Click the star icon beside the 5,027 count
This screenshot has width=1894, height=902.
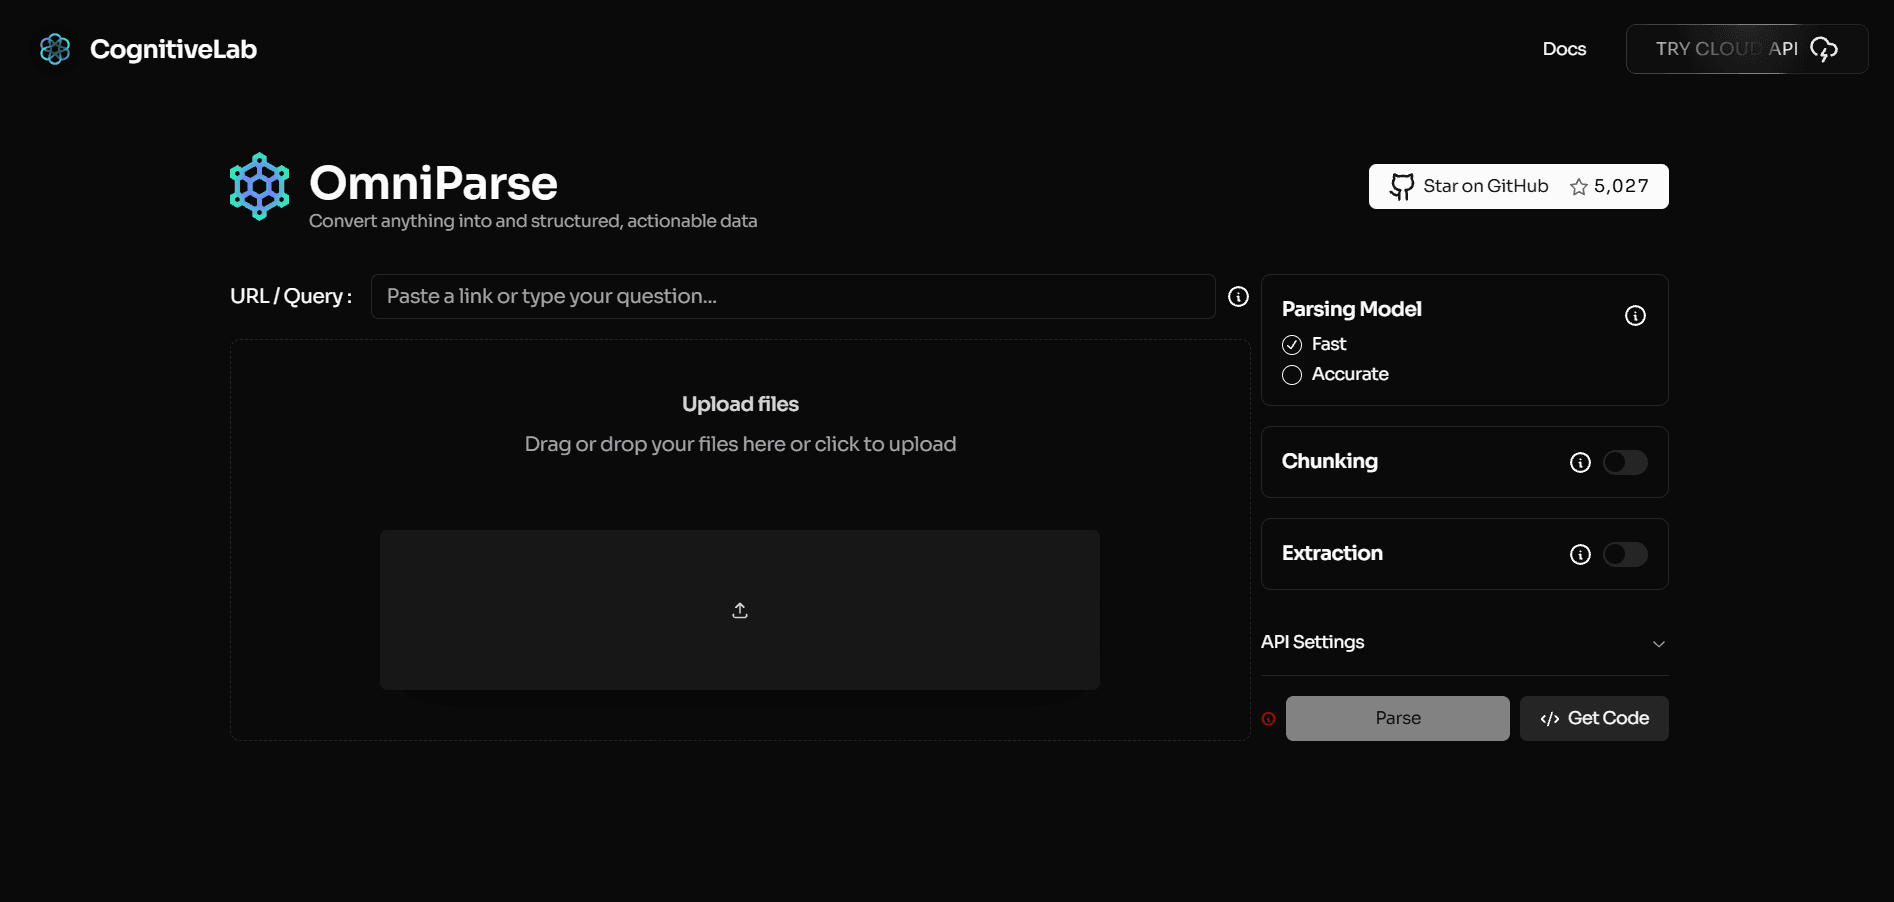pyautogui.click(x=1580, y=187)
